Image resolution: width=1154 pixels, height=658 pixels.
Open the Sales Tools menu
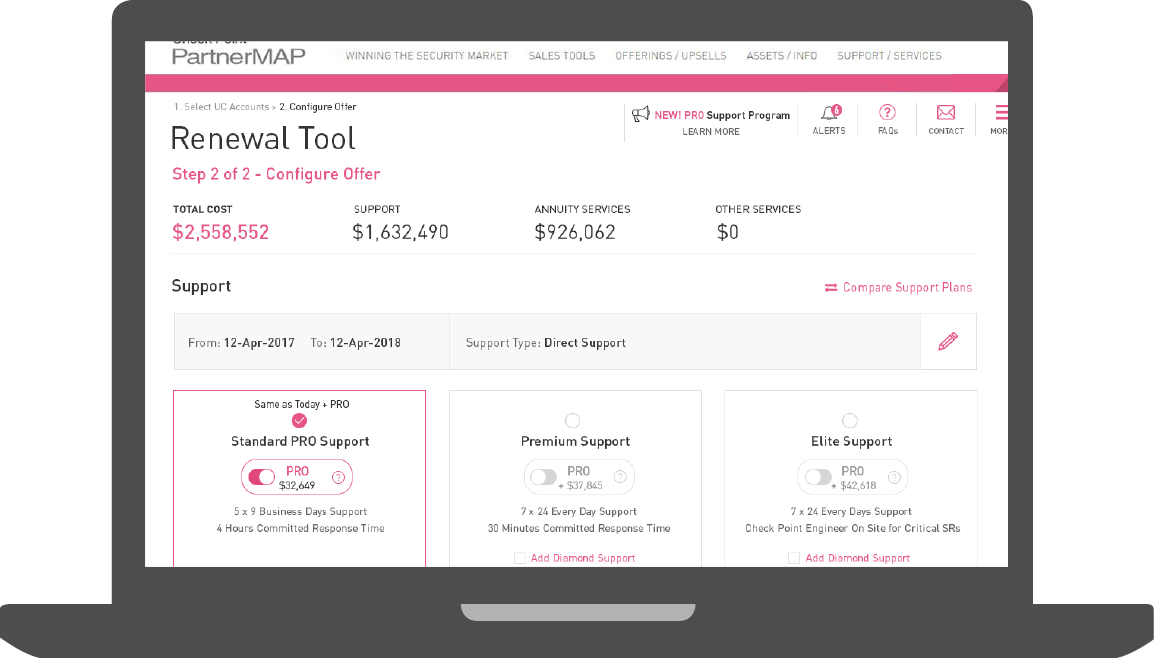(x=562, y=56)
